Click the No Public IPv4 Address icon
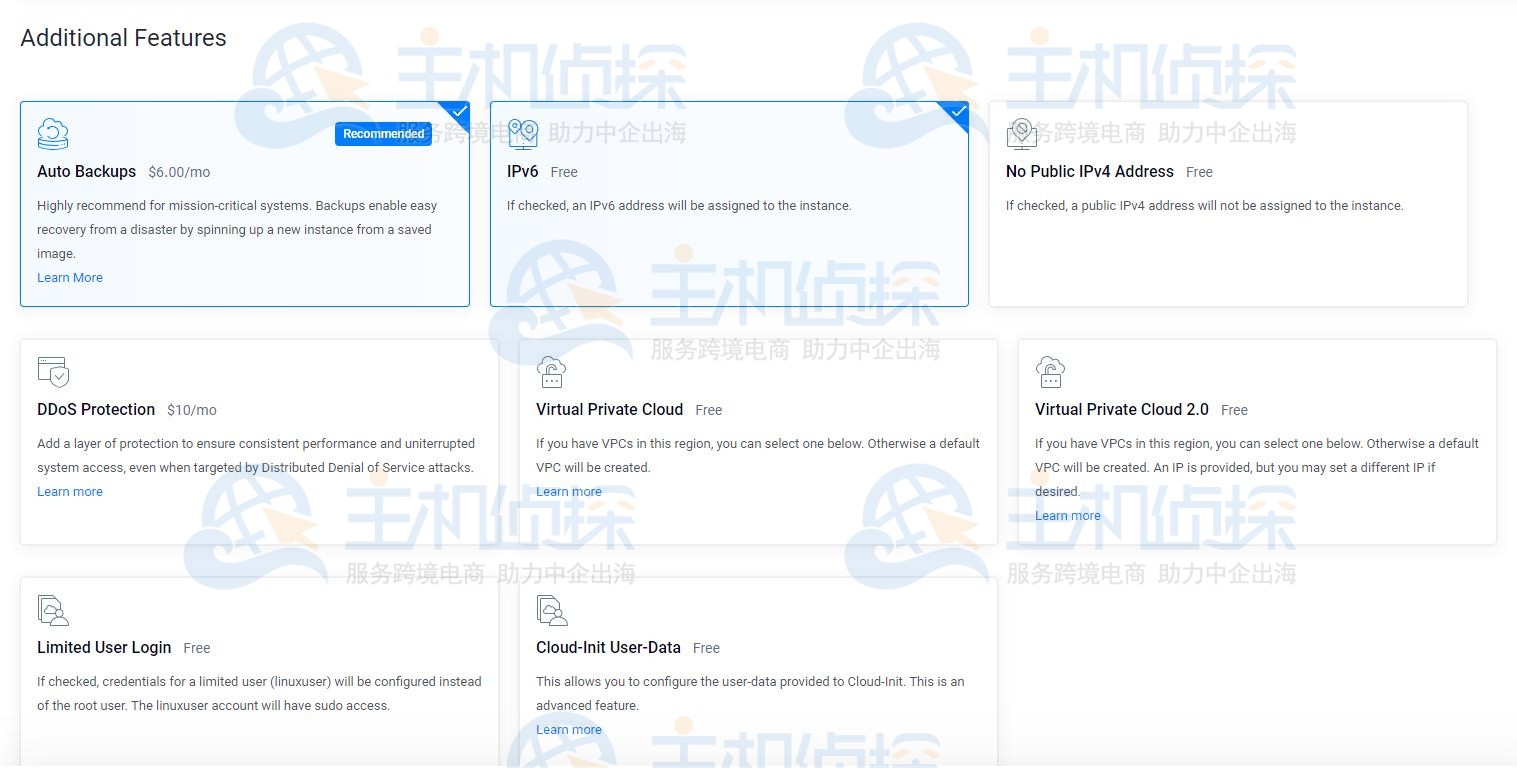 click(x=1020, y=133)
